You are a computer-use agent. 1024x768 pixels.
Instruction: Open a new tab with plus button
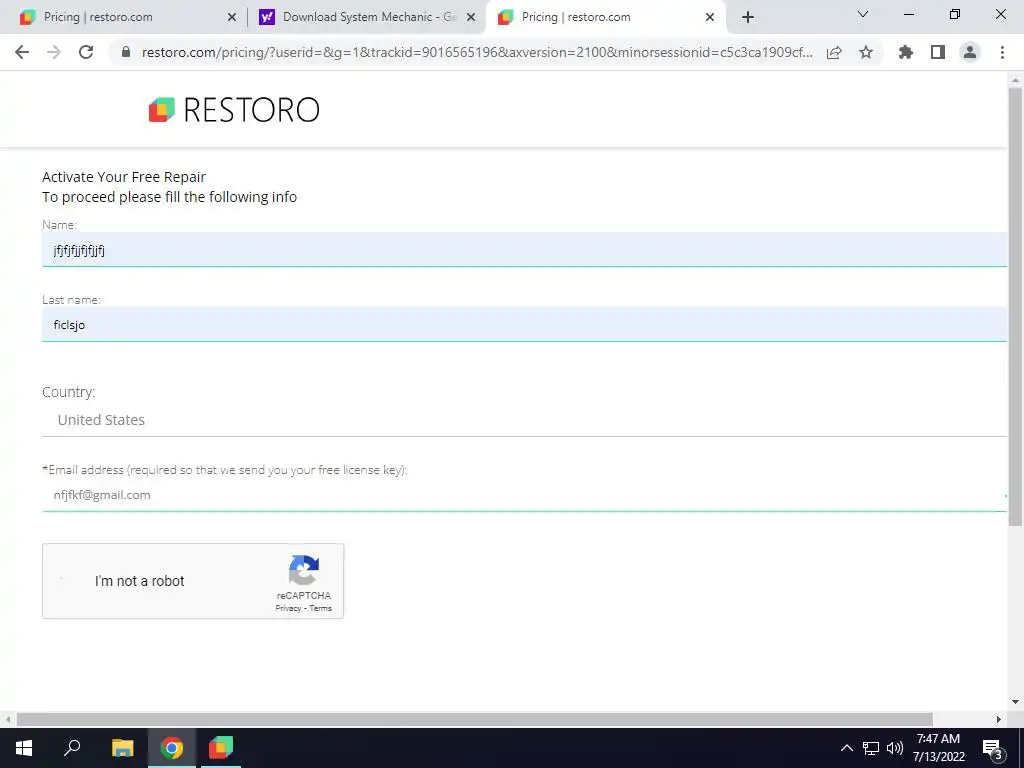pos(748,17)
